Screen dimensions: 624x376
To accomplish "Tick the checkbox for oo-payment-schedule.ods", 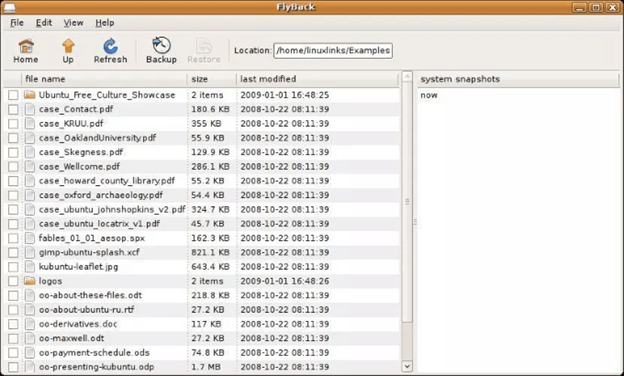I will (x=13, y=353).
